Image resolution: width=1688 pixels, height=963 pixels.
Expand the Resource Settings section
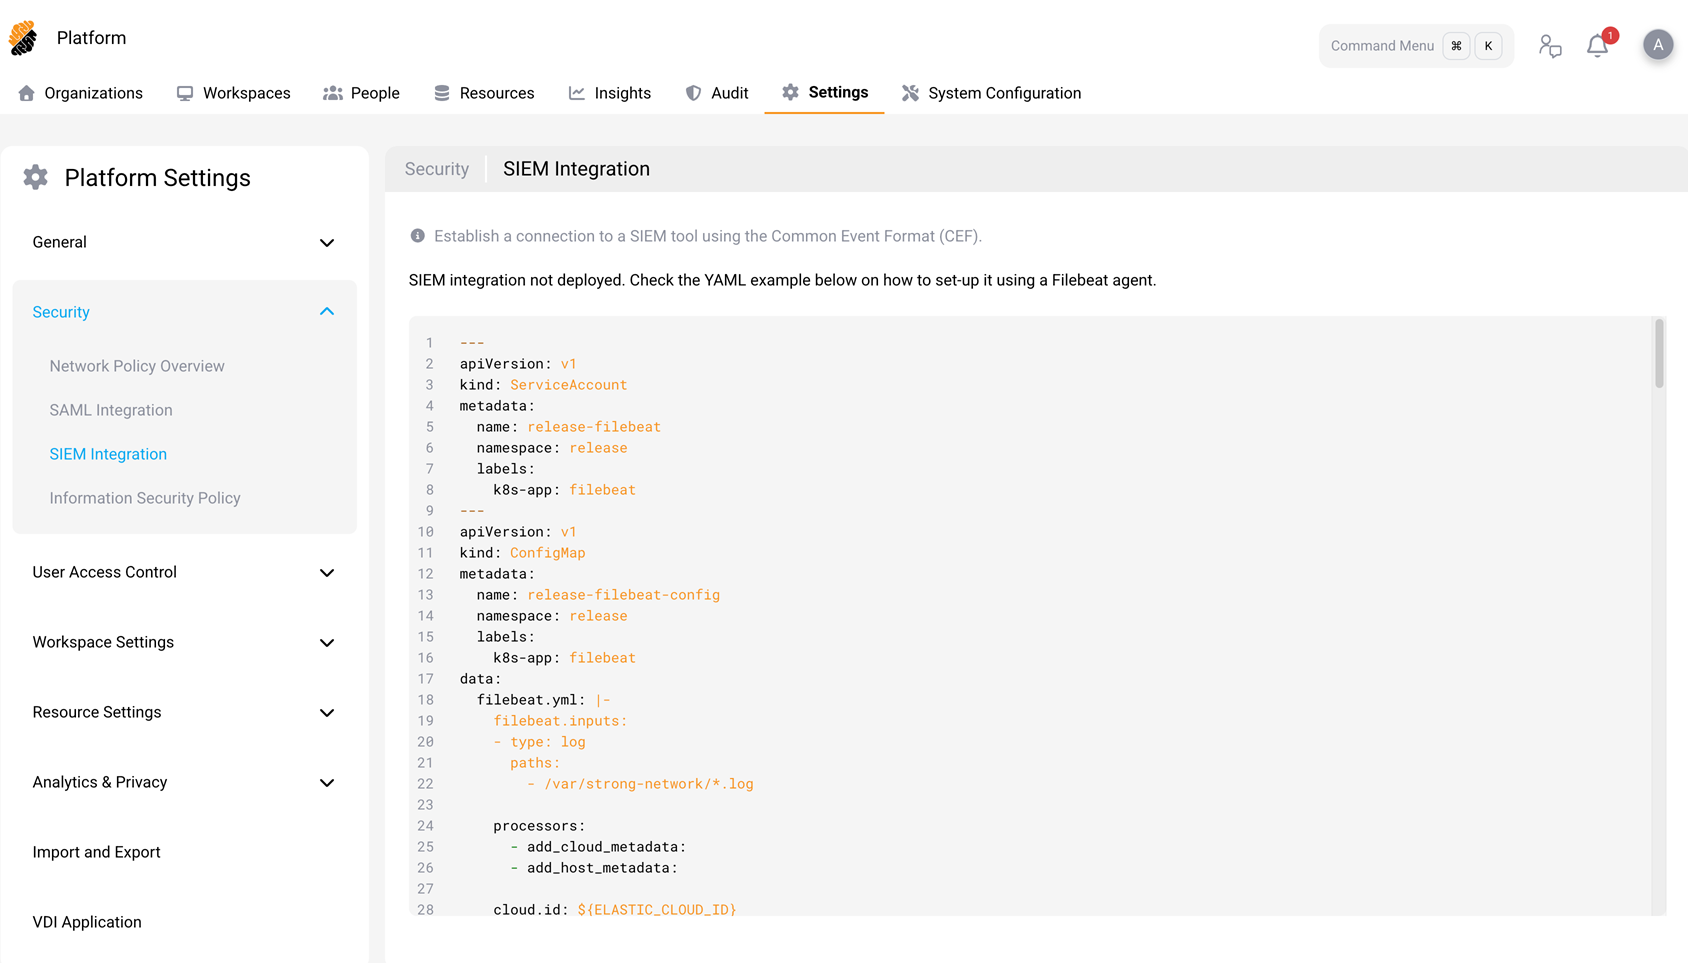click(327, 712)
